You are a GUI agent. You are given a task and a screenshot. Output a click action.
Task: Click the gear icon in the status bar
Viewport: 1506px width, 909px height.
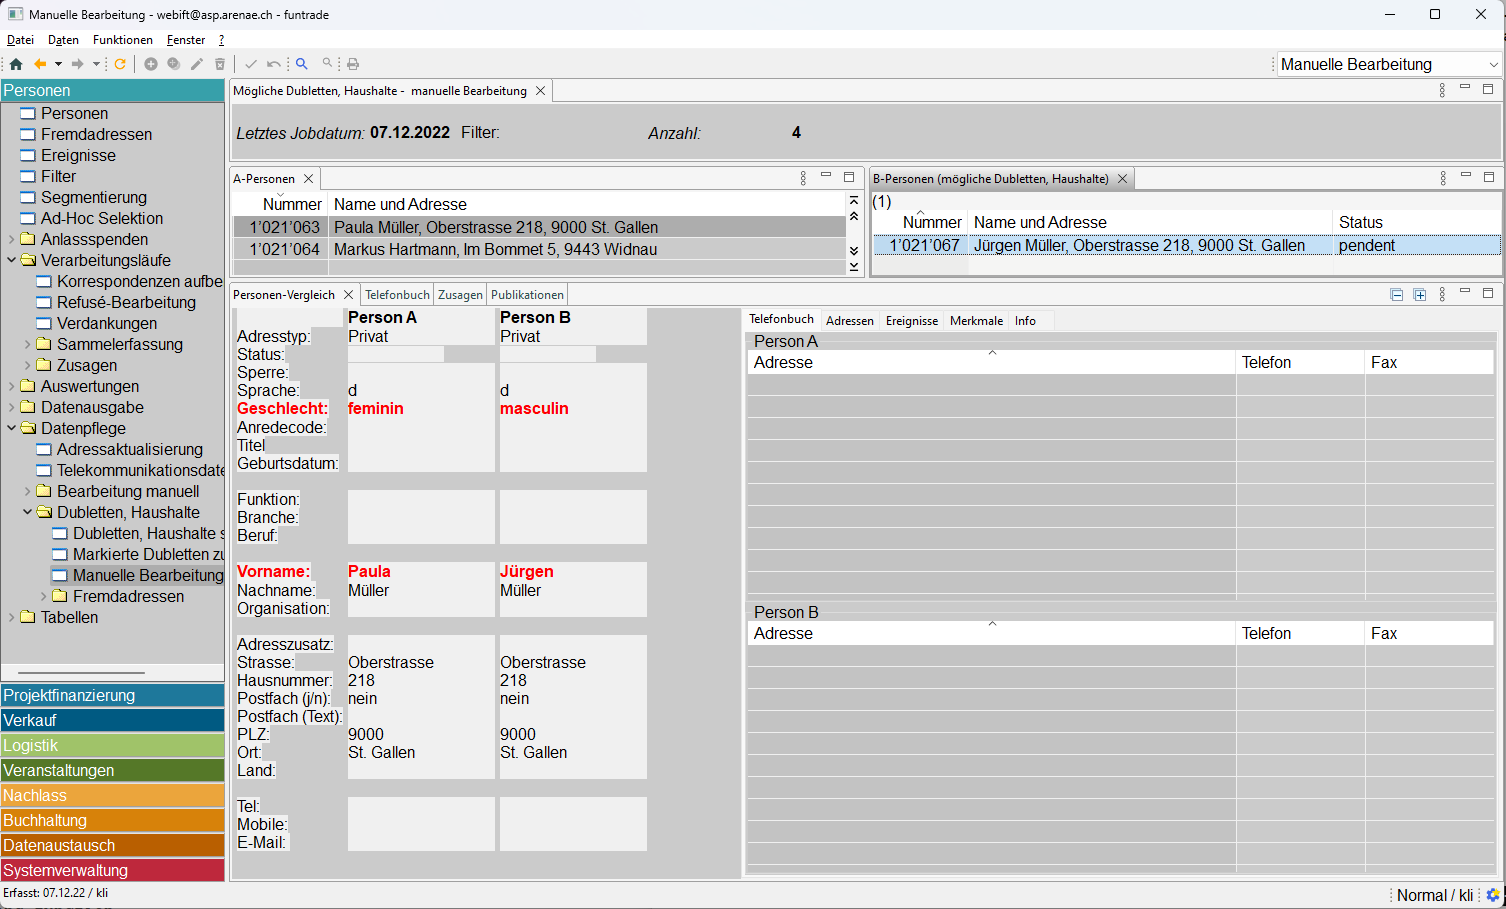1493,895
